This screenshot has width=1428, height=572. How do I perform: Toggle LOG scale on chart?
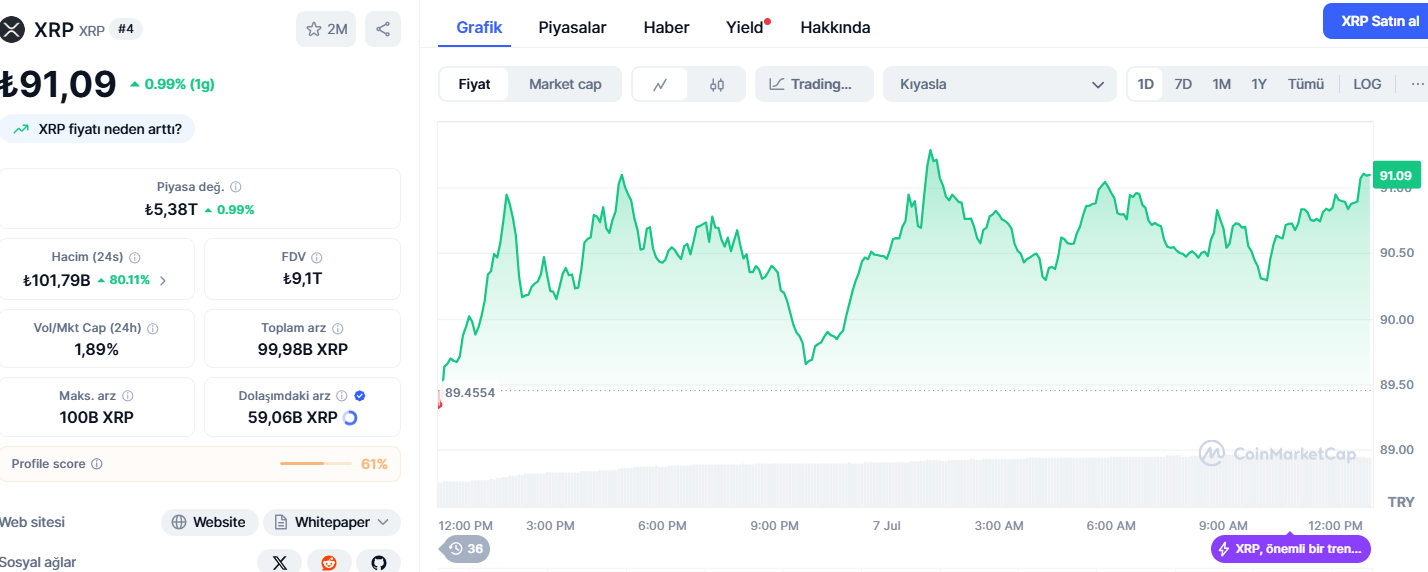click(x=1367, y=84)
